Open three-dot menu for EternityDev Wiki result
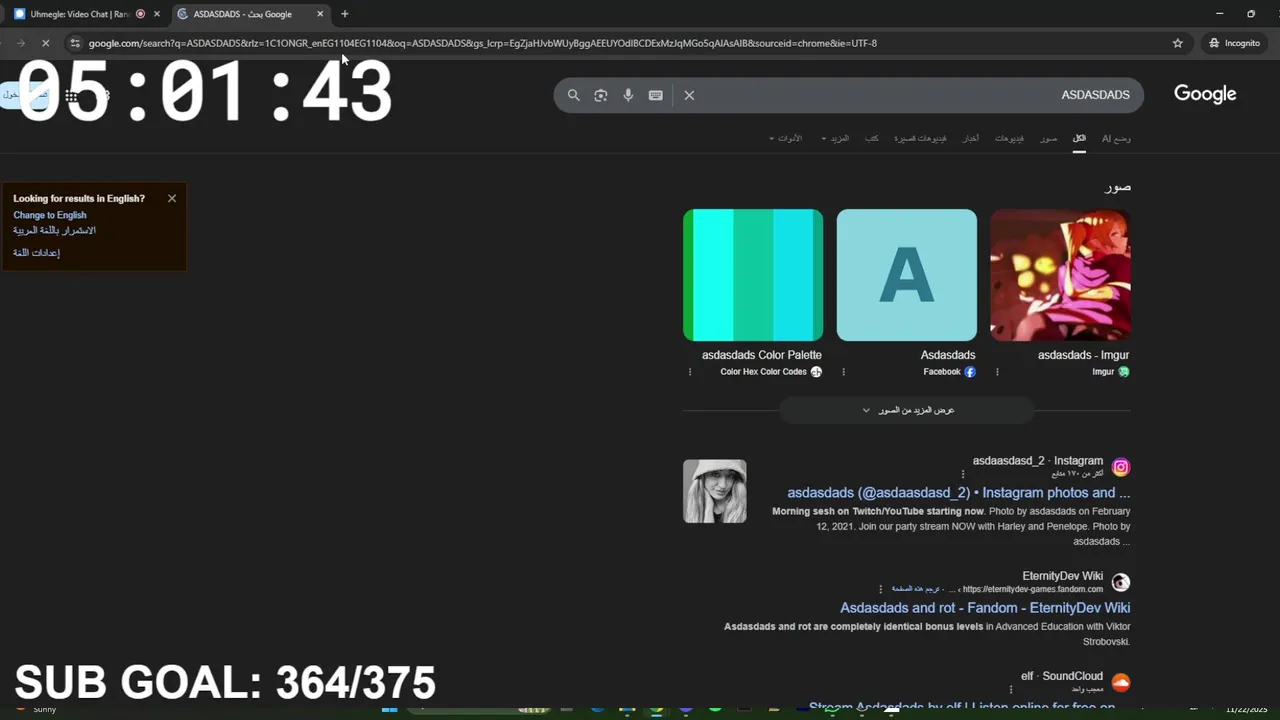This screenshot has height=720, width=1280. pyautogui.click(x=880, y=589)
